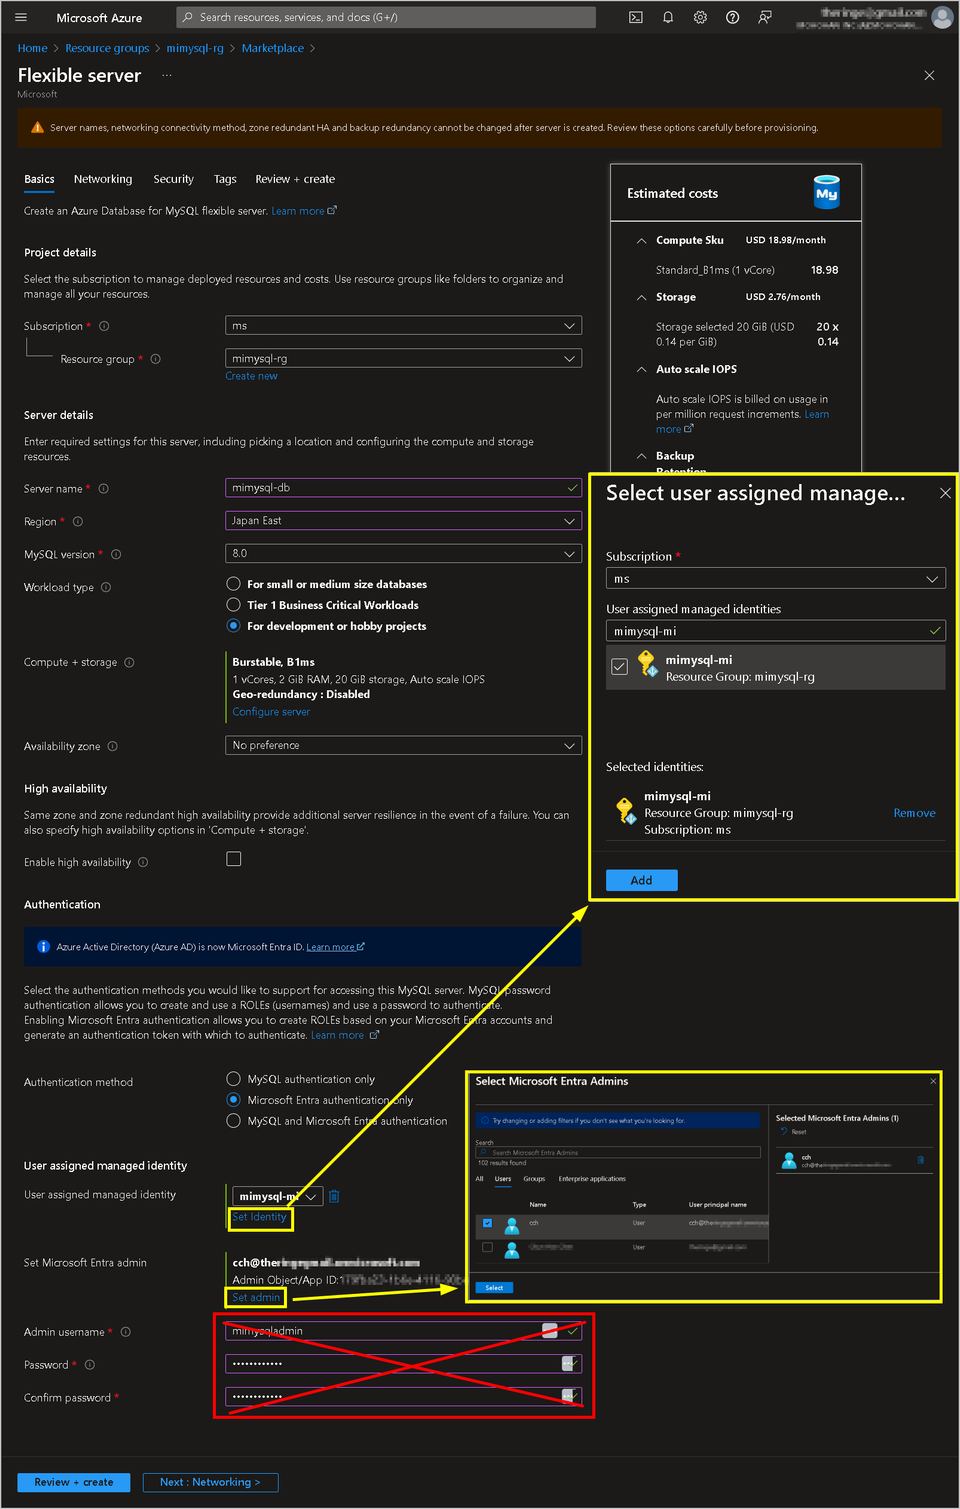Switch to the Networking tab
960x1509 pixels.
103,179
